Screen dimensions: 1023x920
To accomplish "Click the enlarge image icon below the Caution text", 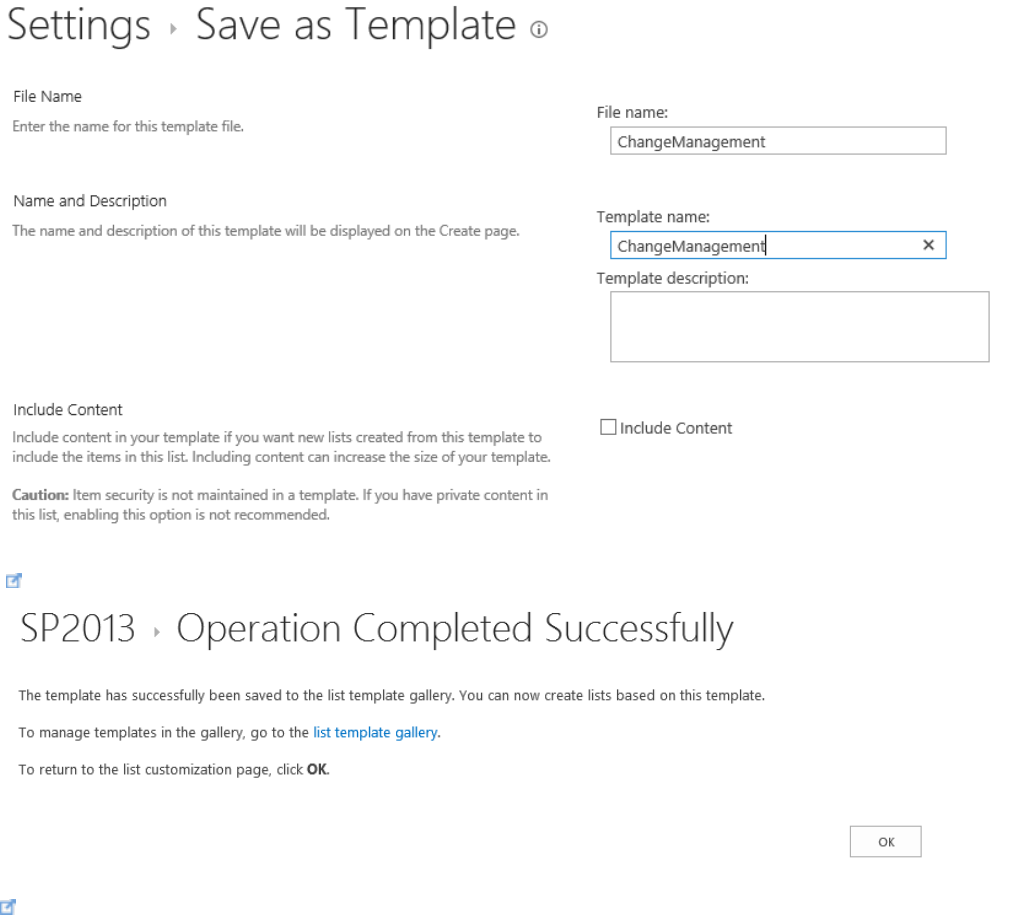I will click(x=14, y=579).
